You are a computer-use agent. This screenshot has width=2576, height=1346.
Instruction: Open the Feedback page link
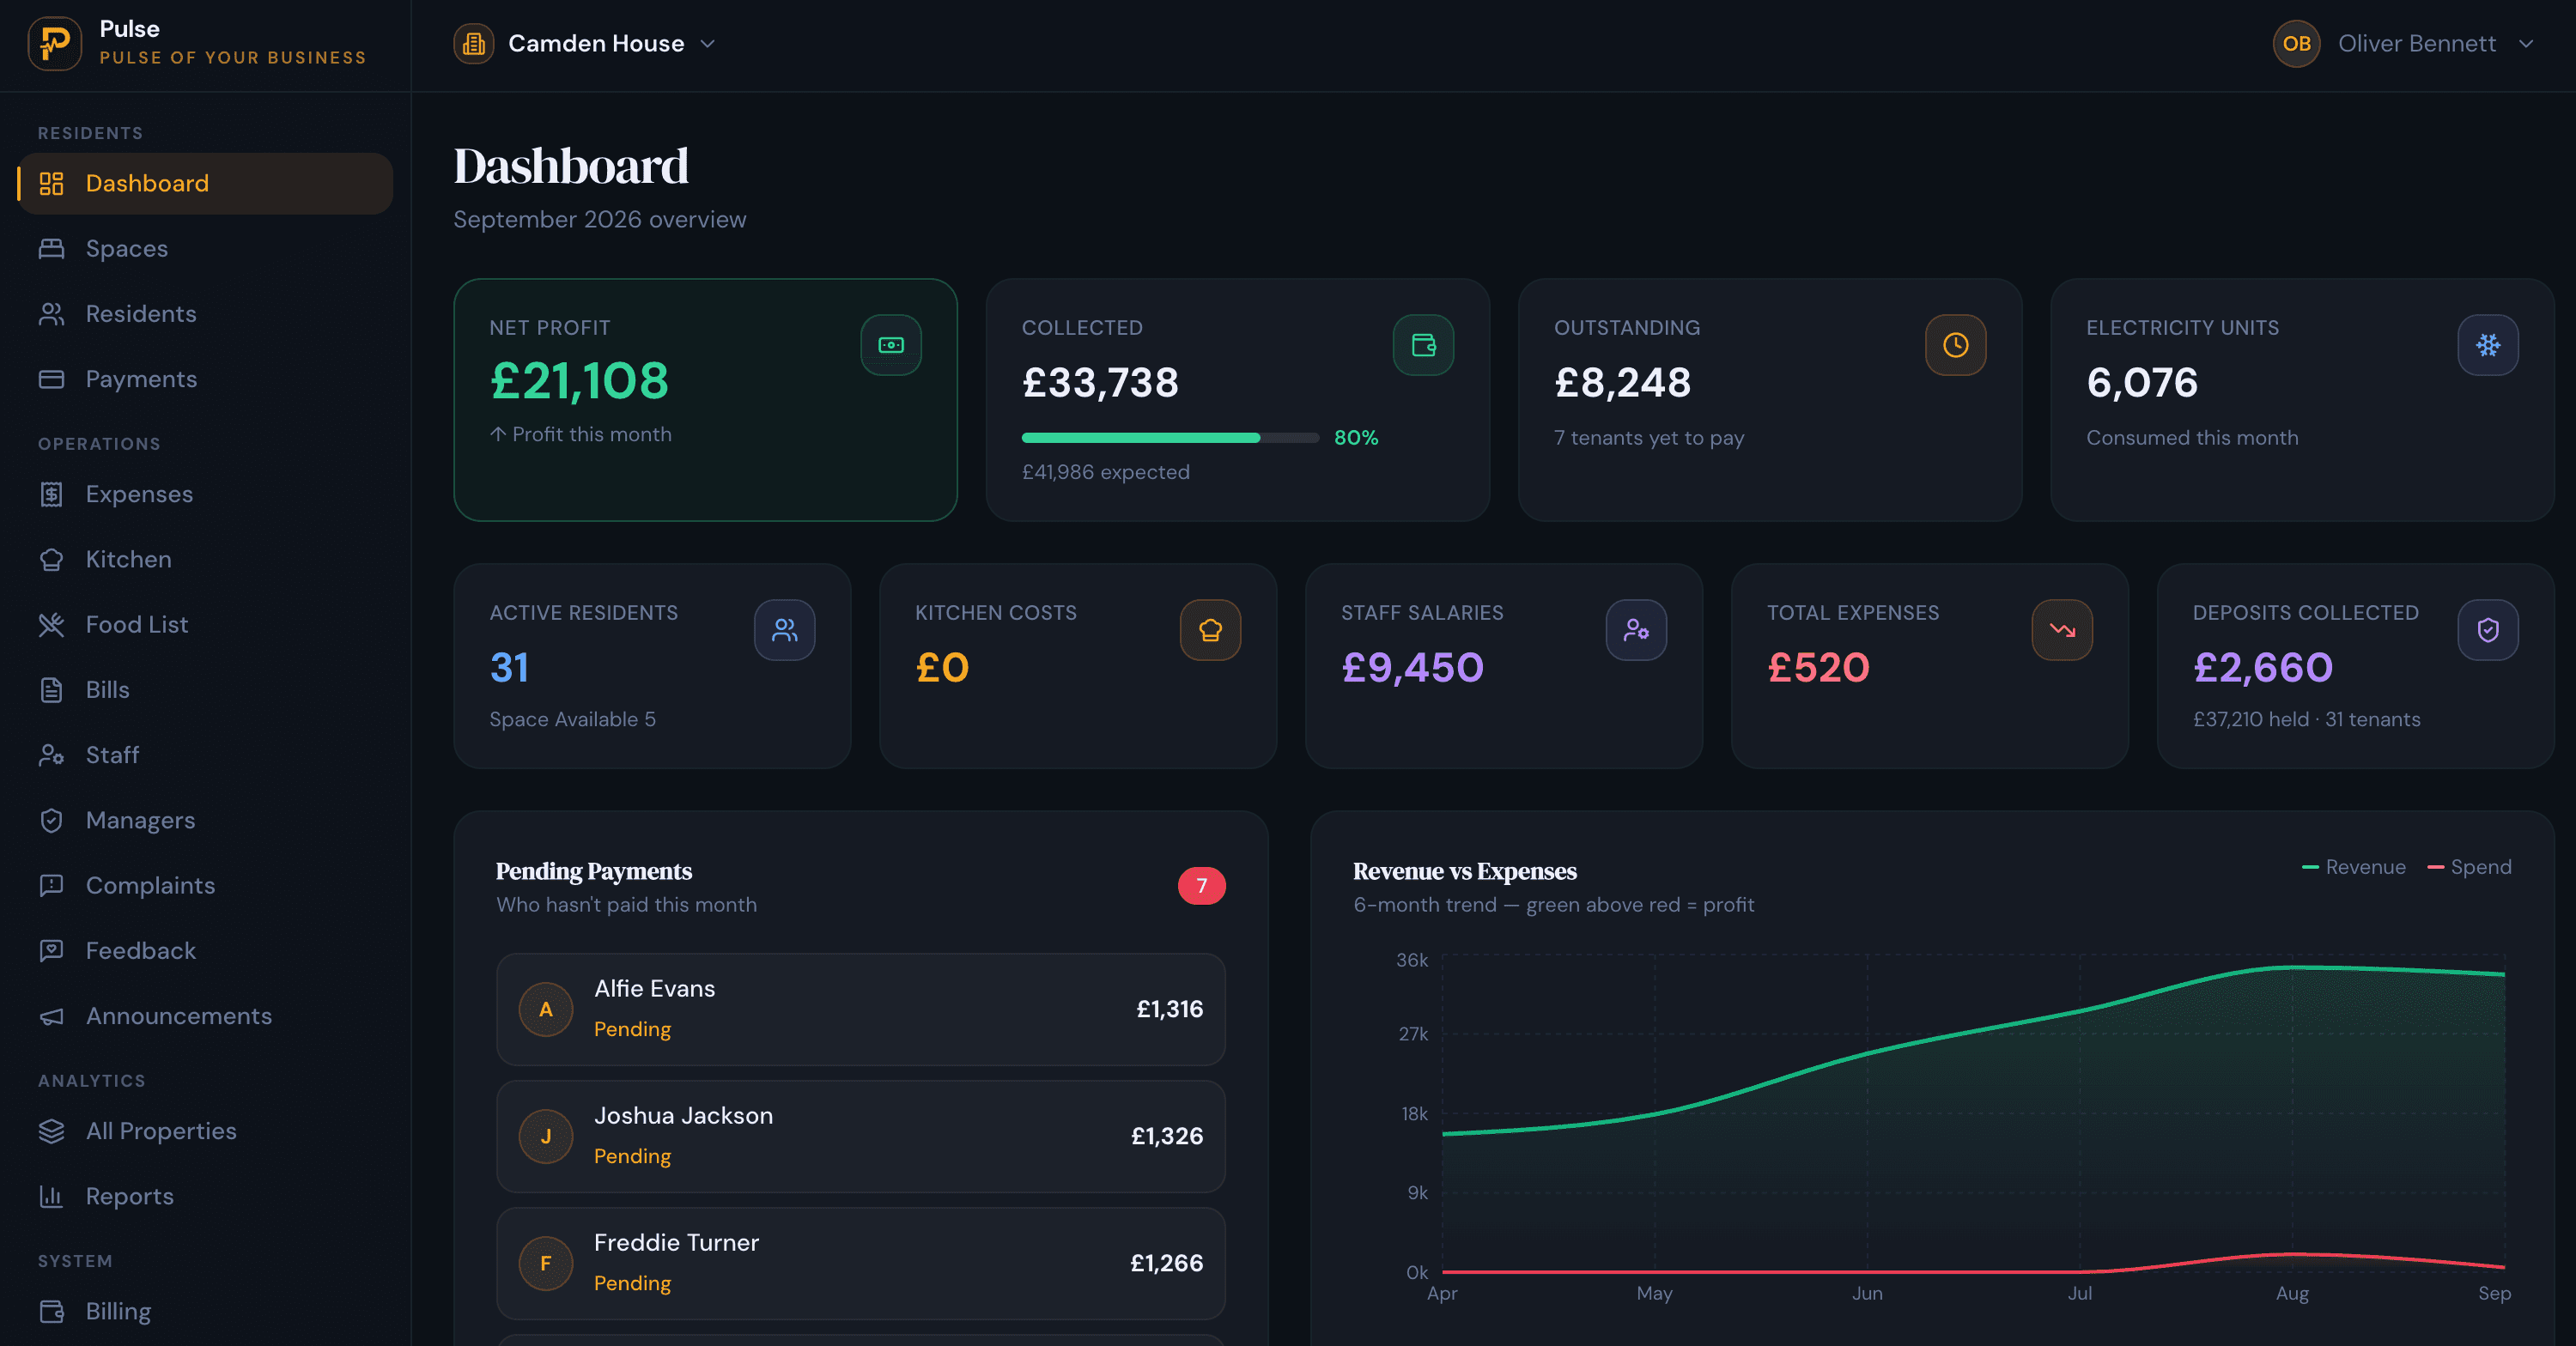point(205,951)
